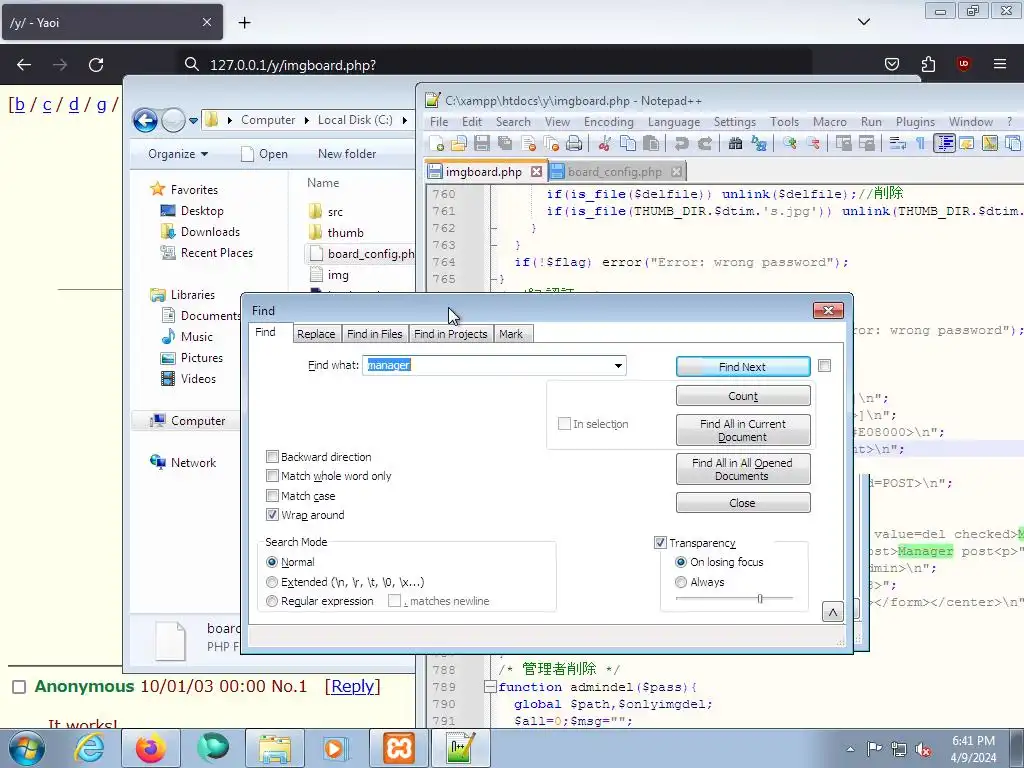Reload the page in Firefox
The image size is (1024, 768).
coord(96,65)
